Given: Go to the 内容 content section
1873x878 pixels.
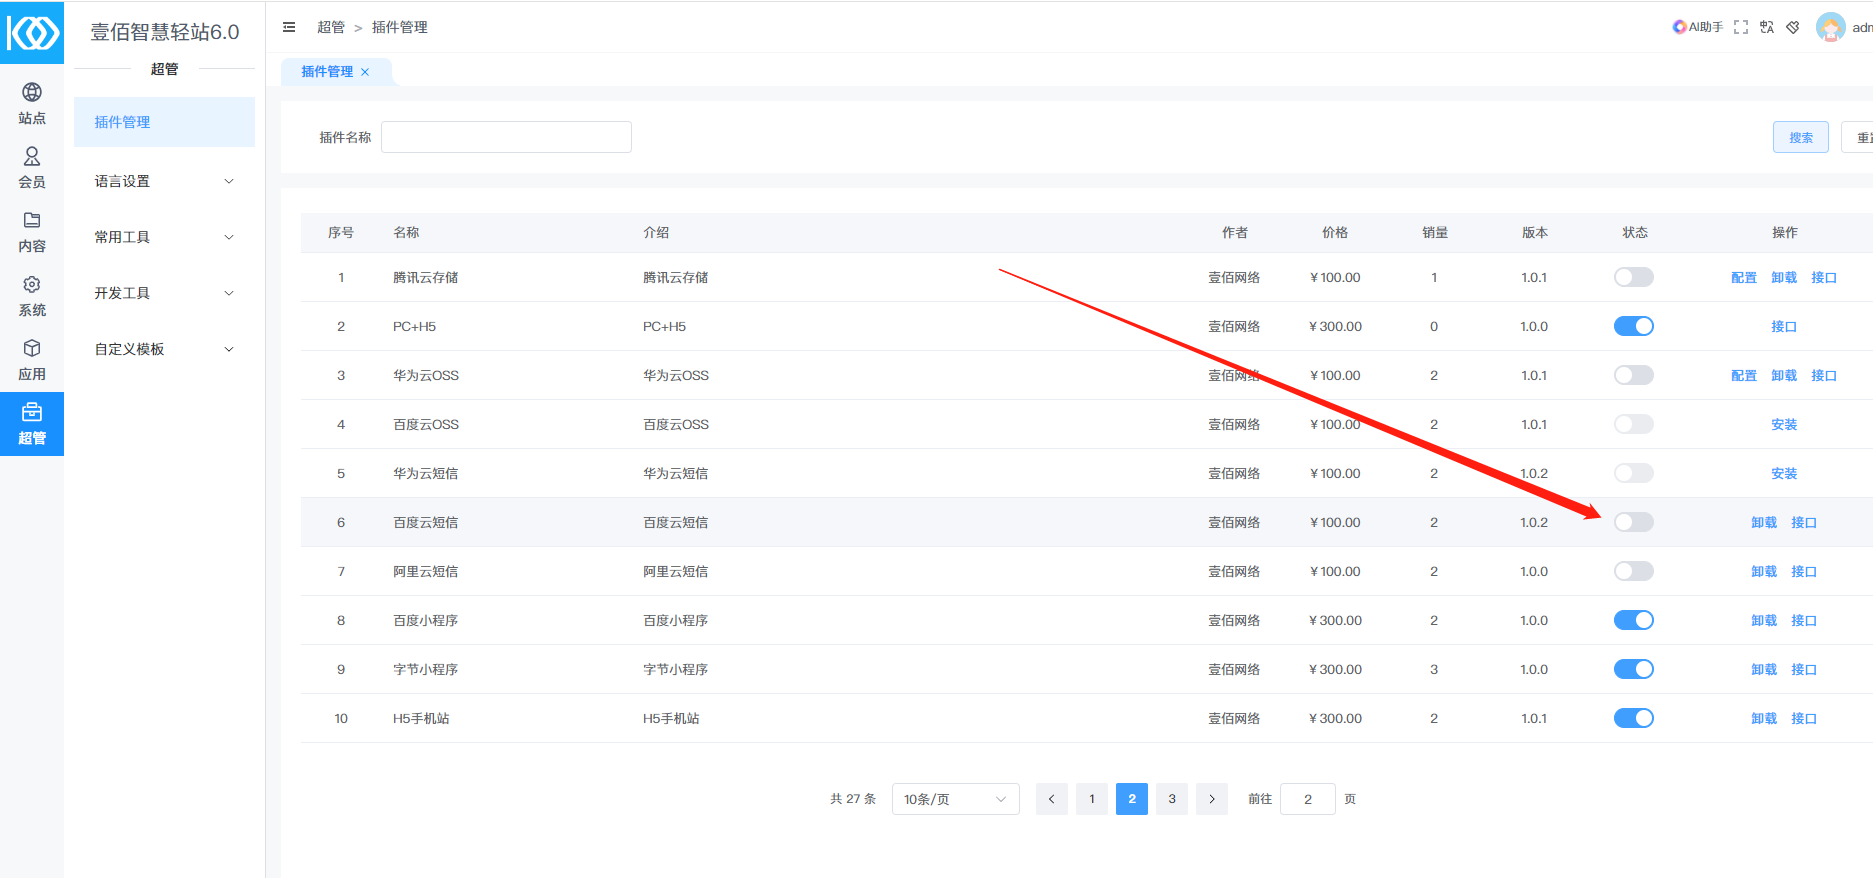Looking at the screenshot, I should (x=32, y=231).
